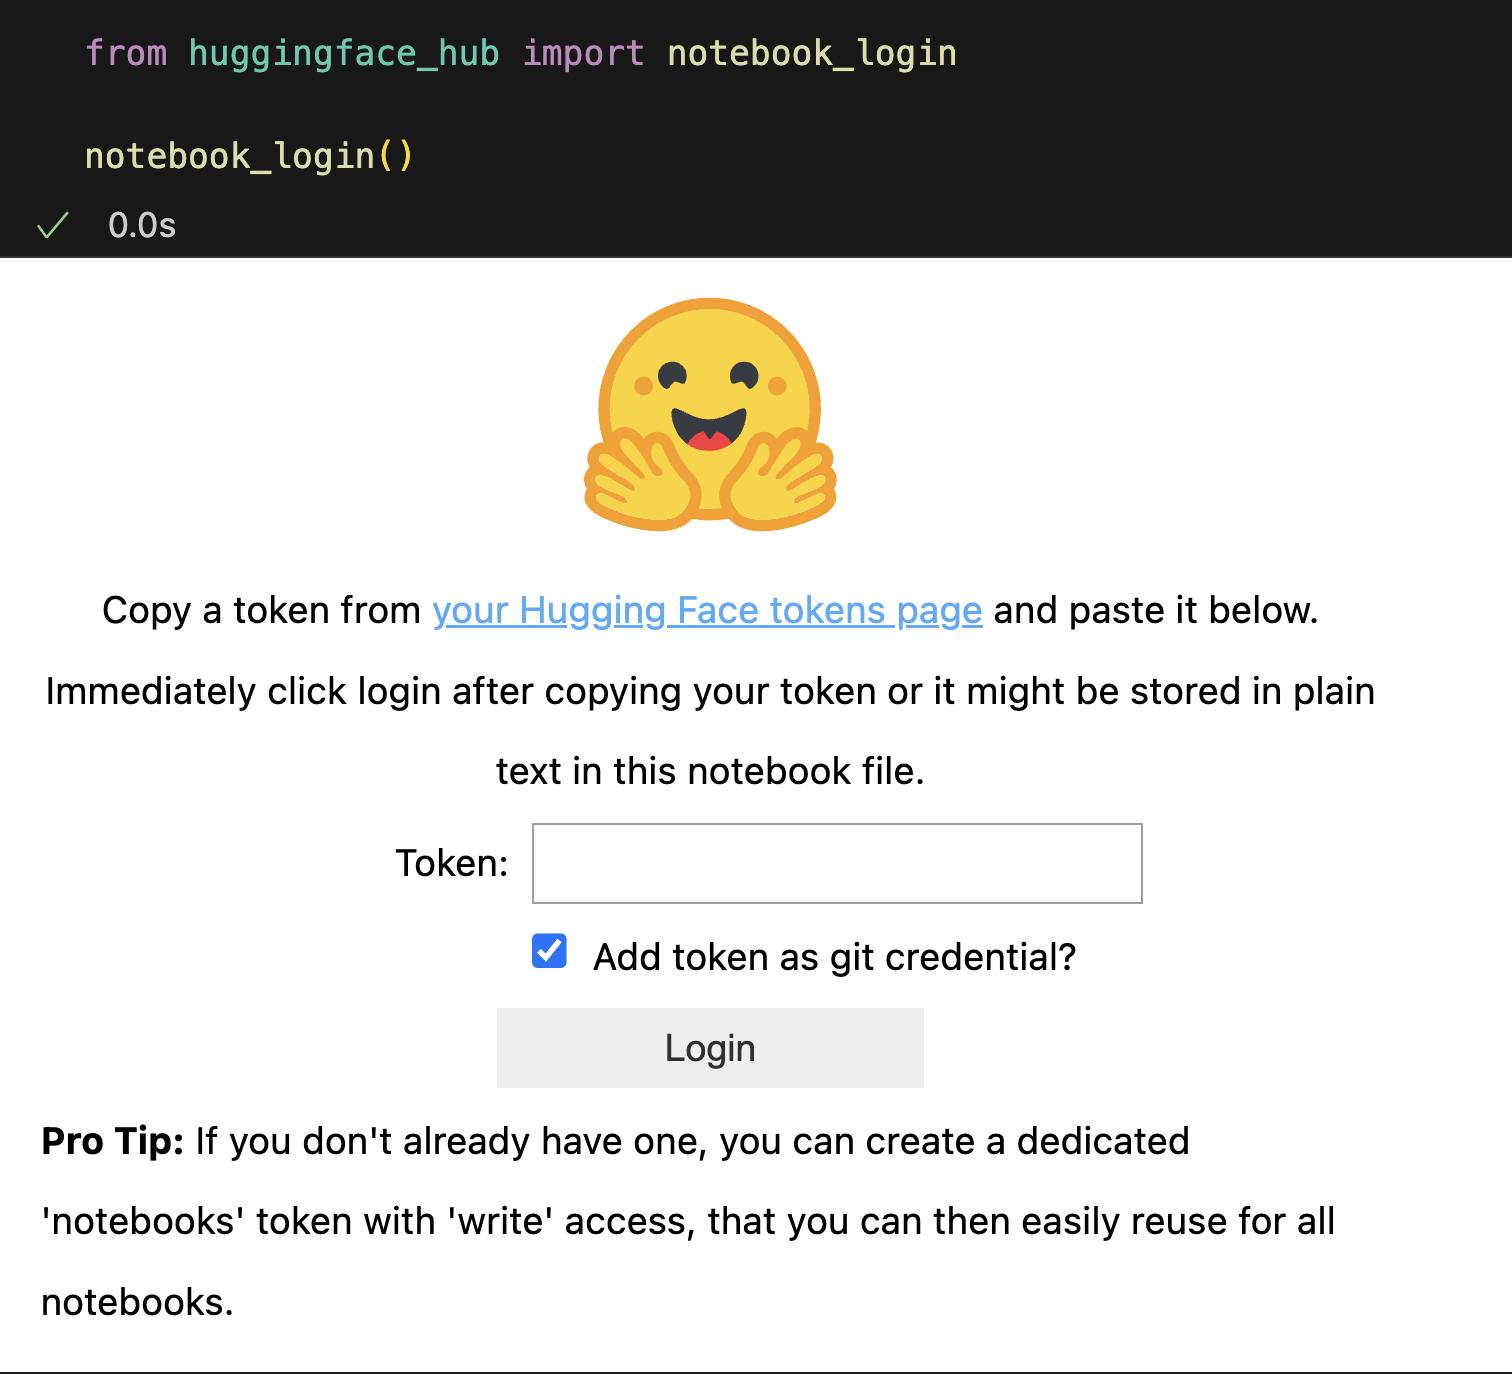Click the 'import' keyword in code

[584, 53]
